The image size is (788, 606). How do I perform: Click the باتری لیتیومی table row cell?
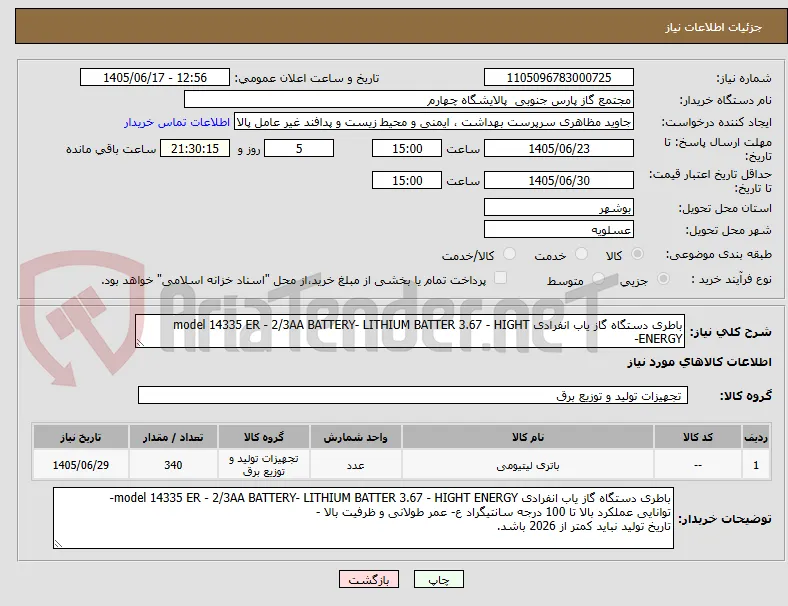(x=528, y=465)
